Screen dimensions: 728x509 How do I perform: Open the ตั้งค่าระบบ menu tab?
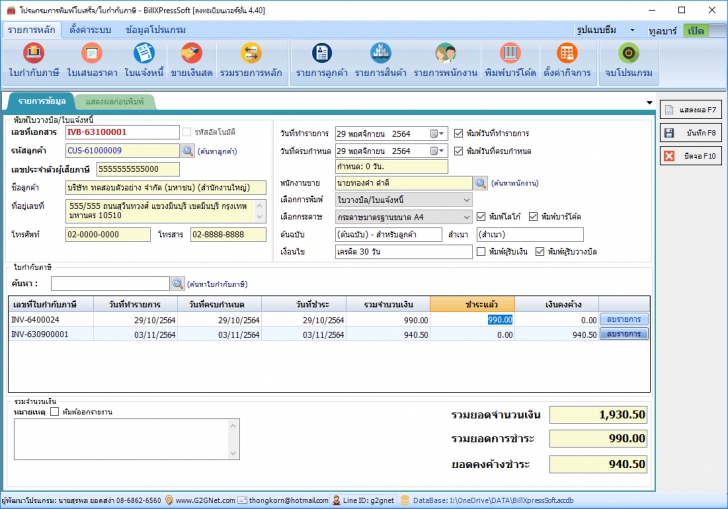tap(90, 30)
